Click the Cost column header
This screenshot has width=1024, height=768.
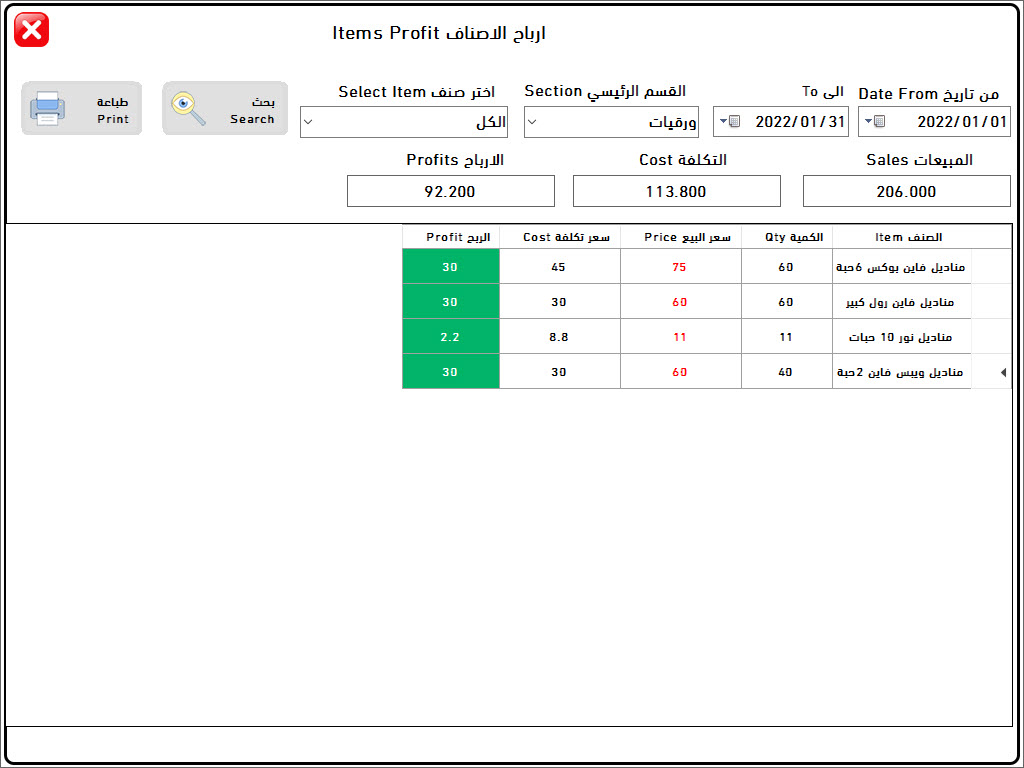(560, 237)
